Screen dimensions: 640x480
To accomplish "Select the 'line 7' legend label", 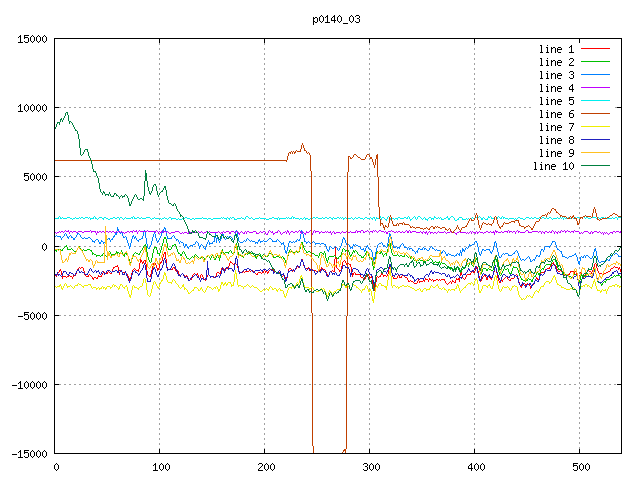I will click(556, 127).
